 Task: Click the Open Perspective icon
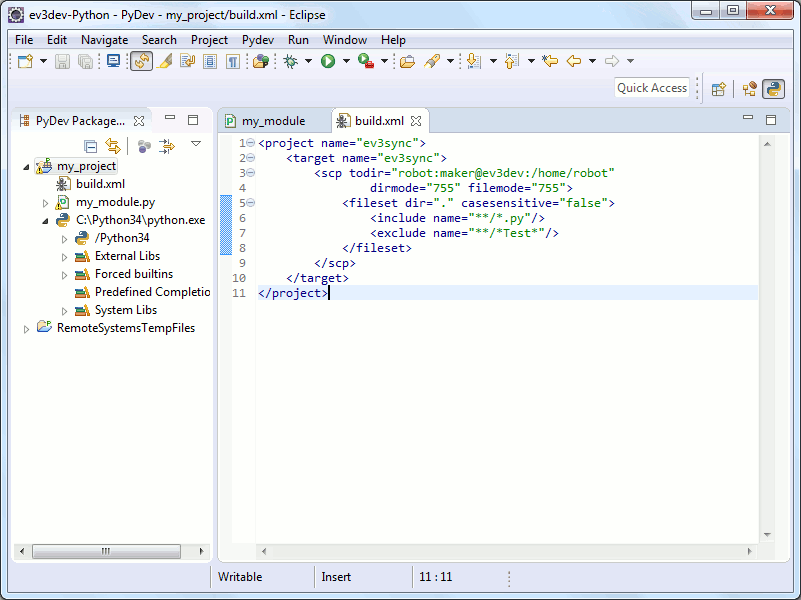pos(719,89)
